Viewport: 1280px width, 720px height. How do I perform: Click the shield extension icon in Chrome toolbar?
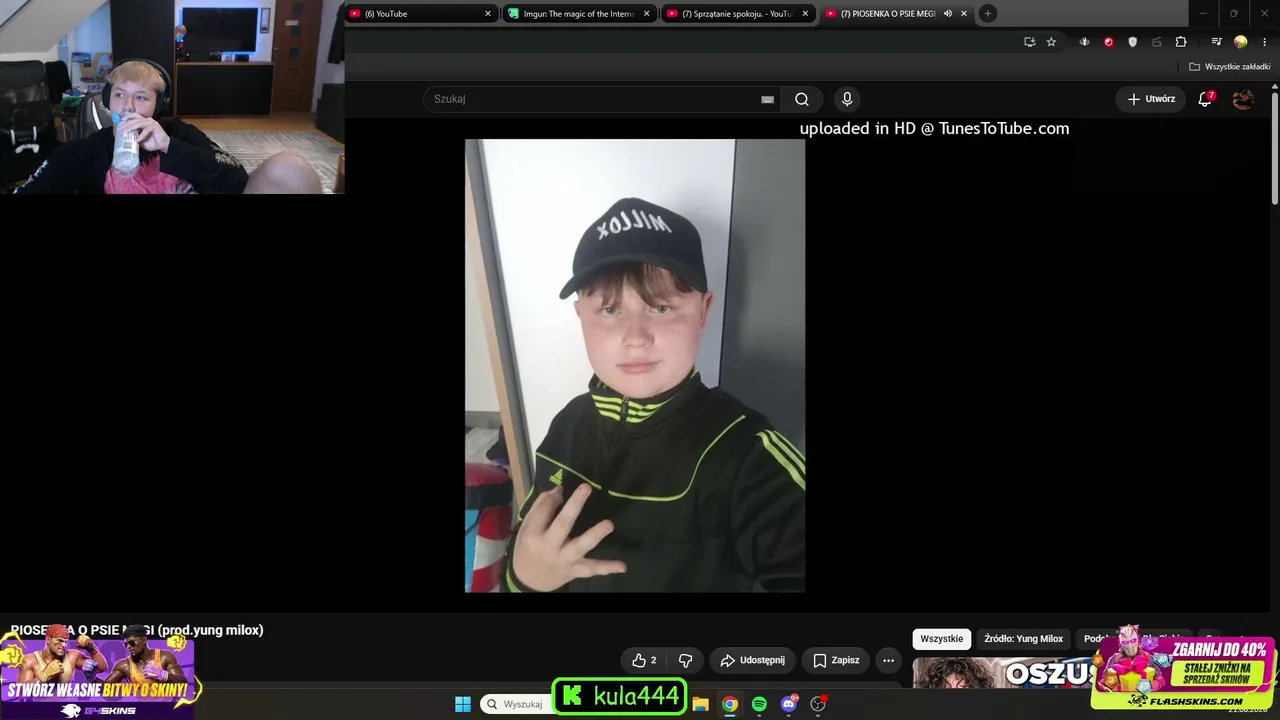(1132, 42)
